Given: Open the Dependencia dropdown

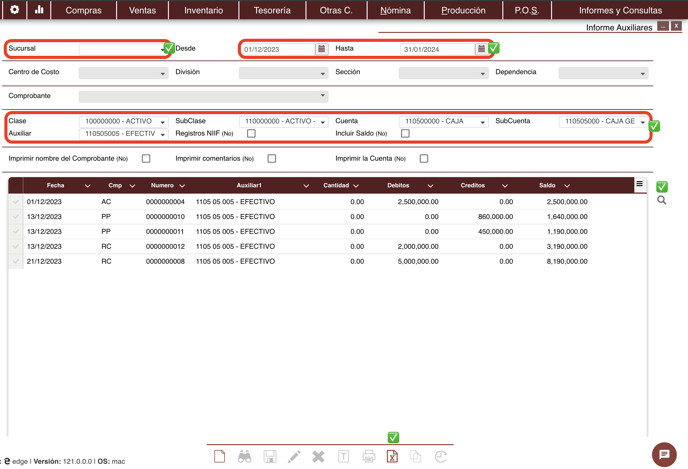Looking at the screenshot, I should [x=603, y=73].
